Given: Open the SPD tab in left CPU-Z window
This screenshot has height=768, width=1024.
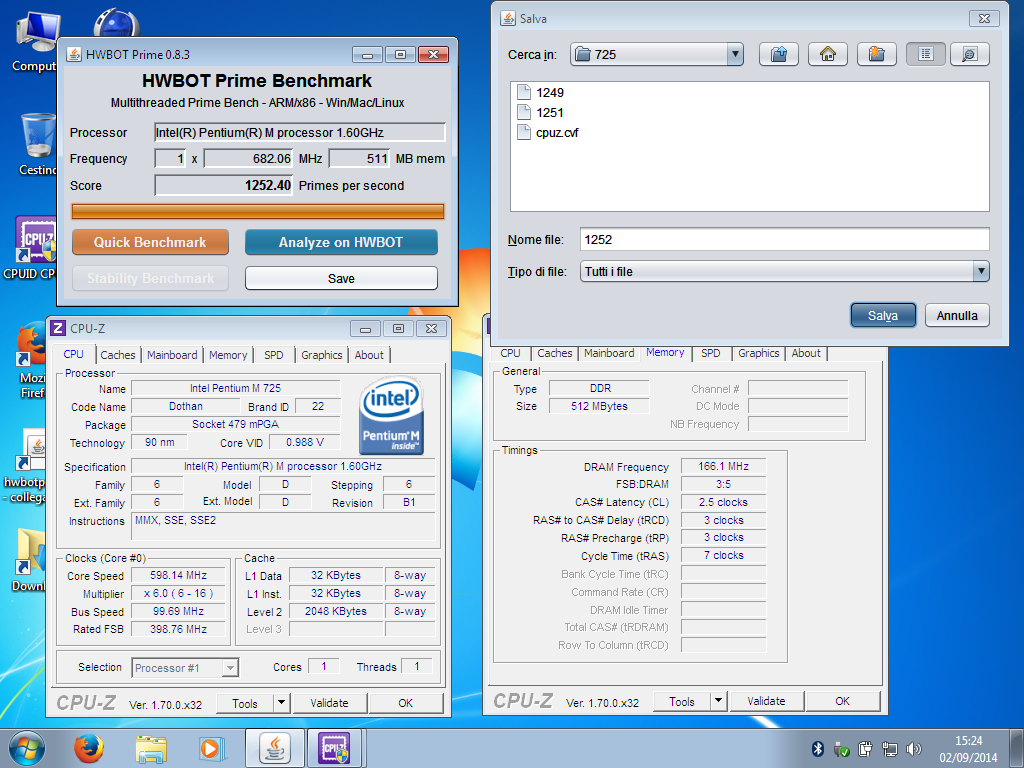Looking at the screenshot, I should 274,355.
